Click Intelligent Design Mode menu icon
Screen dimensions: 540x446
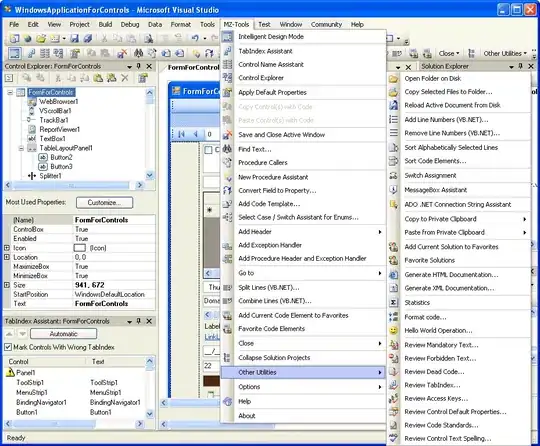[227, 37]
